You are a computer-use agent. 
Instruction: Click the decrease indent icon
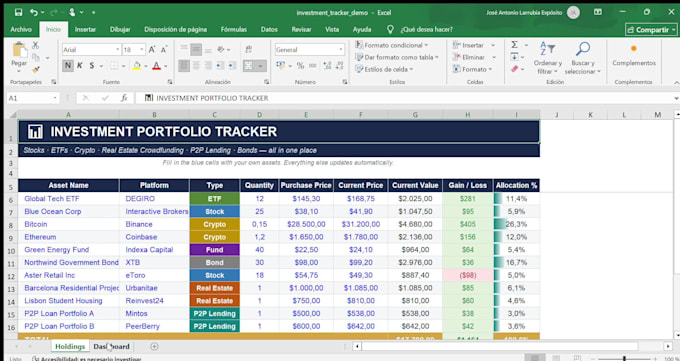pos(220,66)
